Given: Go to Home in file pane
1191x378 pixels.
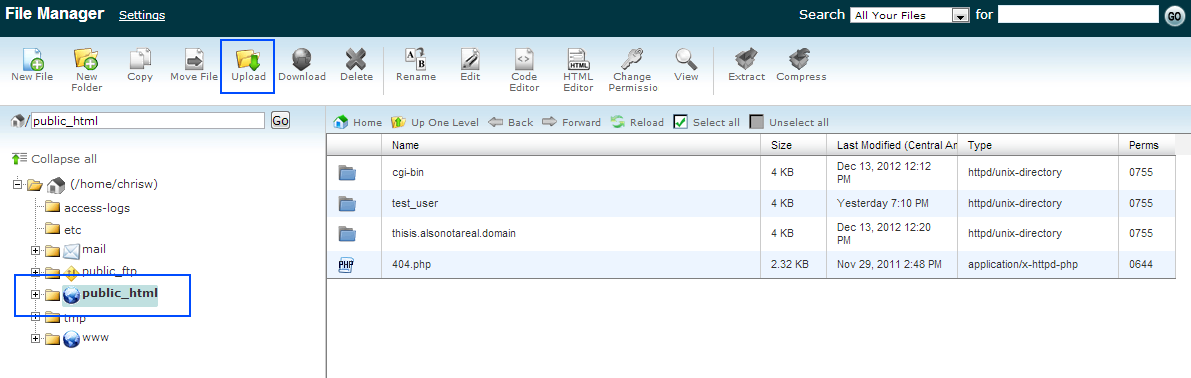Looking at the screenshot, I should pos(358,122).
